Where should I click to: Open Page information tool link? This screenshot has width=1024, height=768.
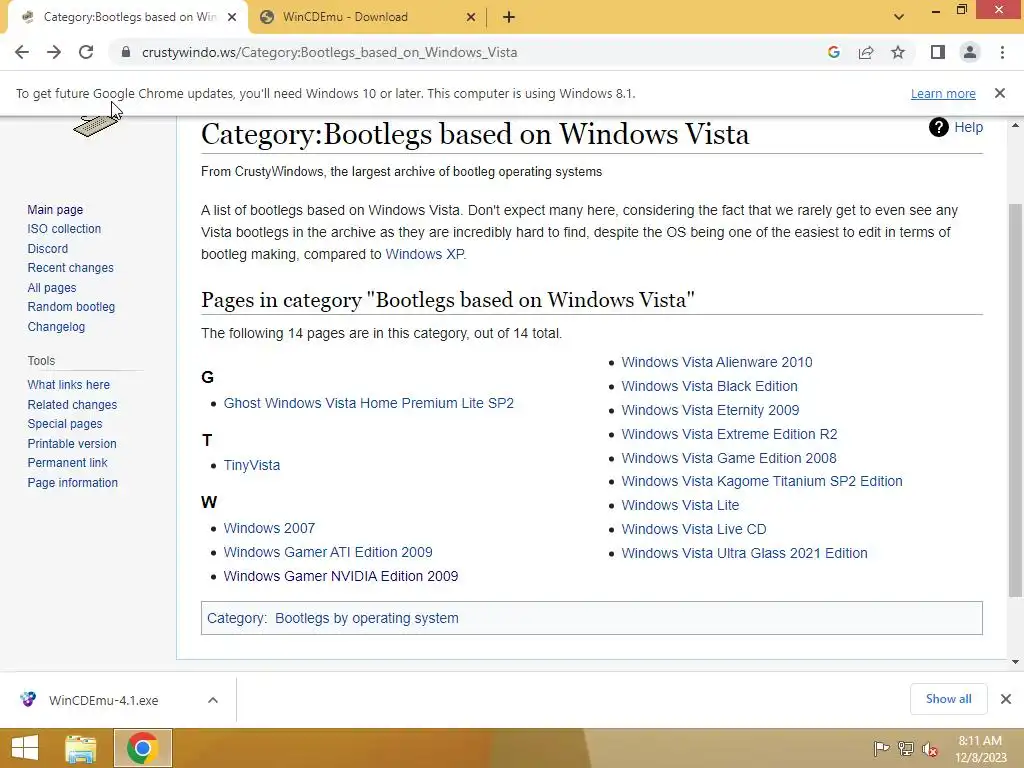click(72, 483)
